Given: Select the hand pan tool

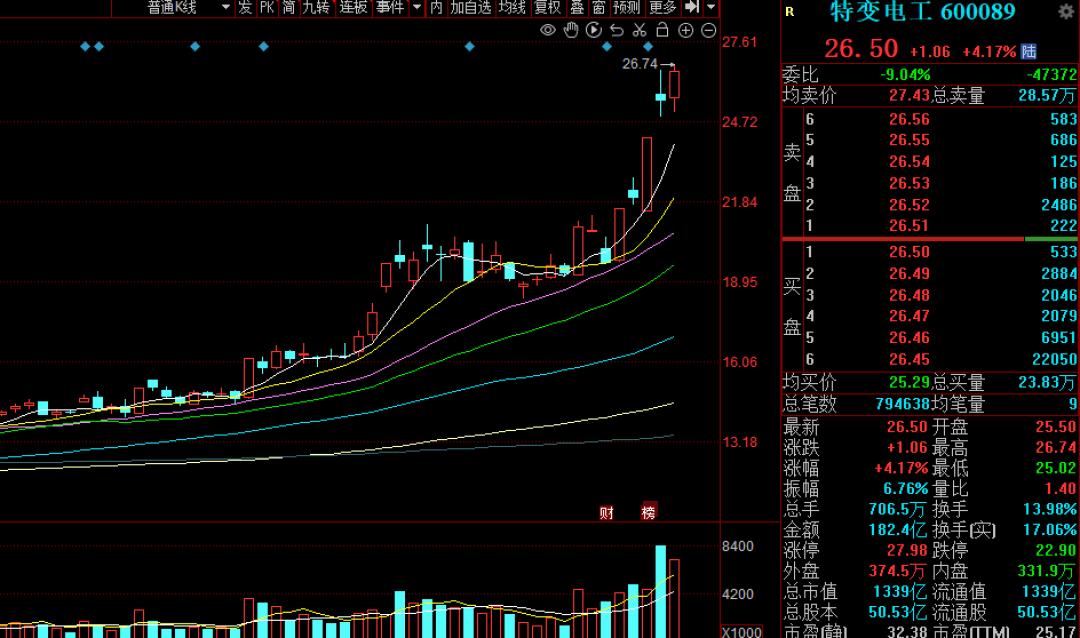Looking at the screenshot, I should tap(571, 30).
